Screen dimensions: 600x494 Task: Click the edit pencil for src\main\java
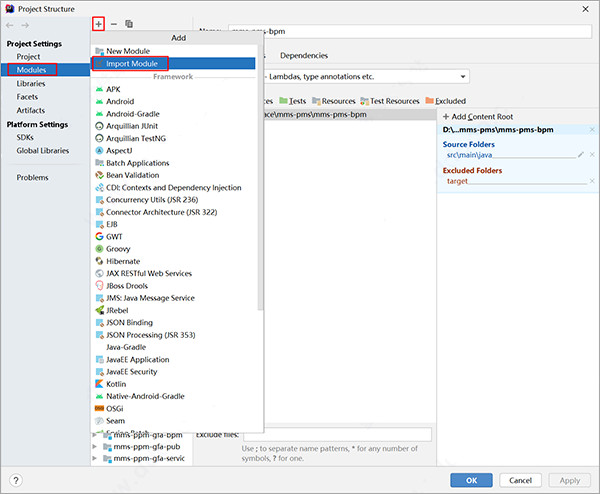click(x=581, y=155)
